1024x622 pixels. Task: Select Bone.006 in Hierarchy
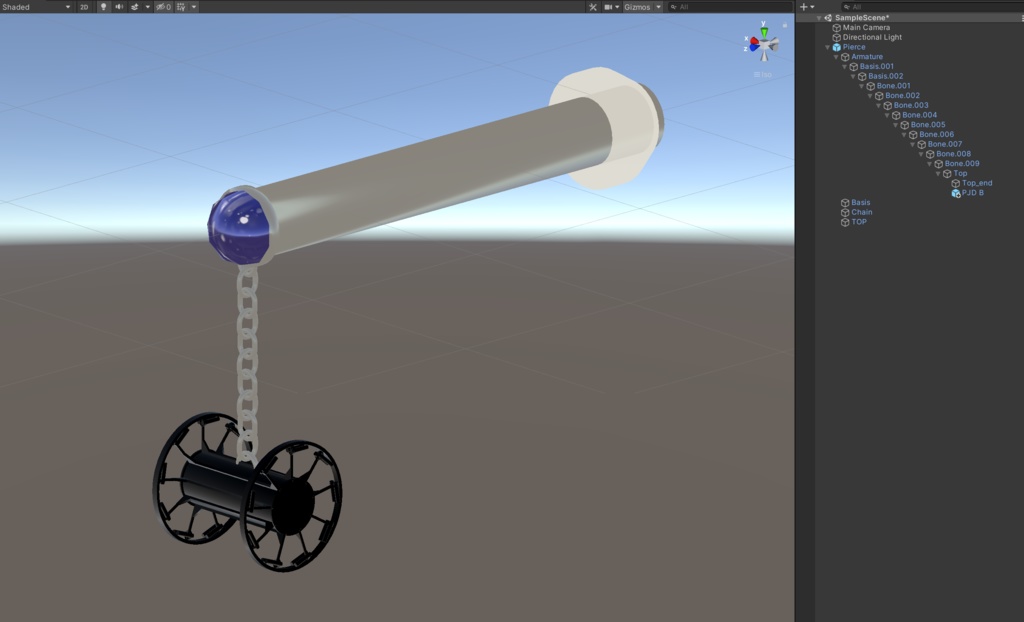click(x=936, y=135)
